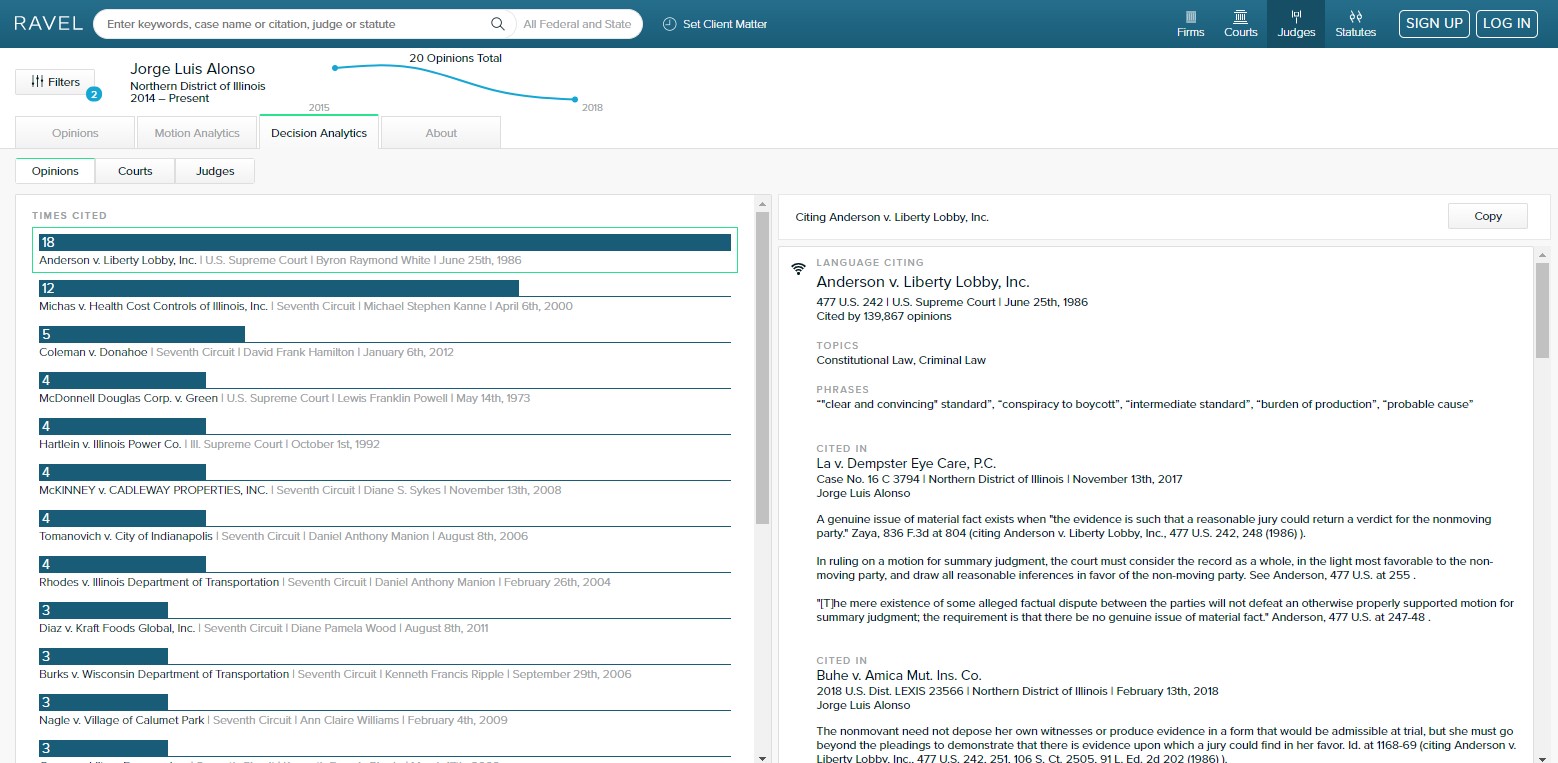
Task: Switch to the Motion Analytics tab
Action: click(197, 133)
